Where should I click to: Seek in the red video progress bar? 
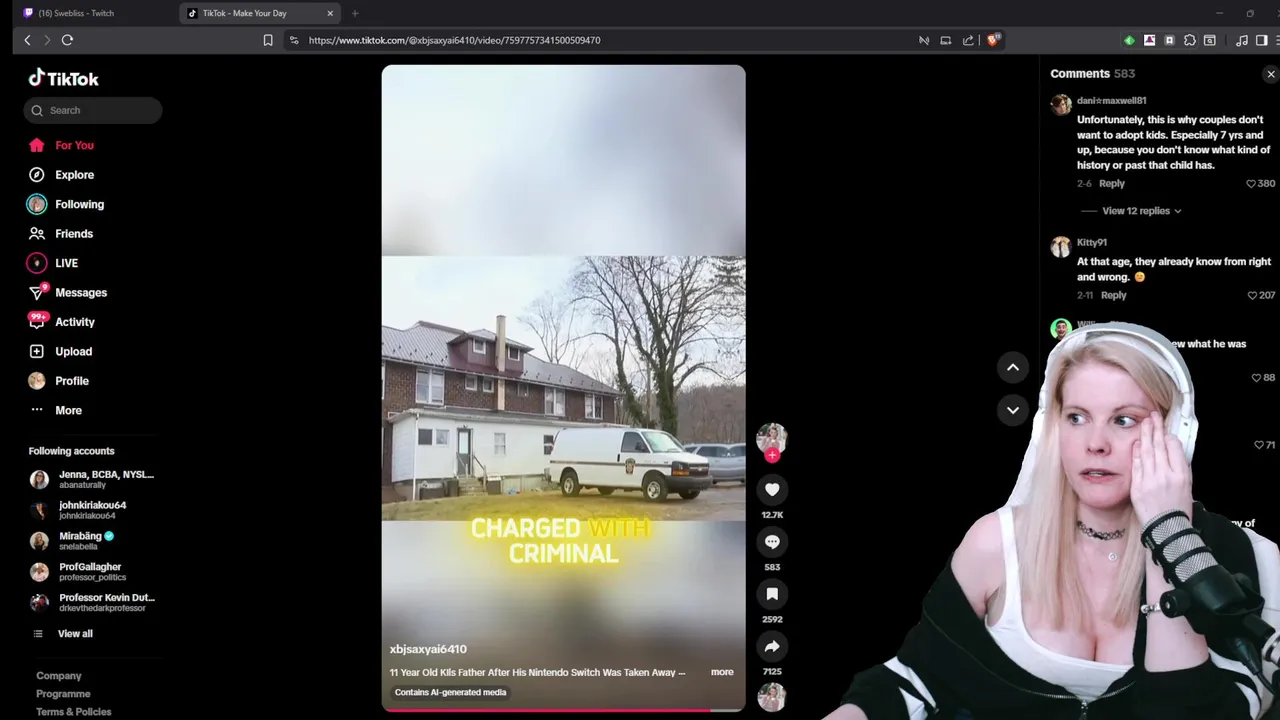[563, 710]
